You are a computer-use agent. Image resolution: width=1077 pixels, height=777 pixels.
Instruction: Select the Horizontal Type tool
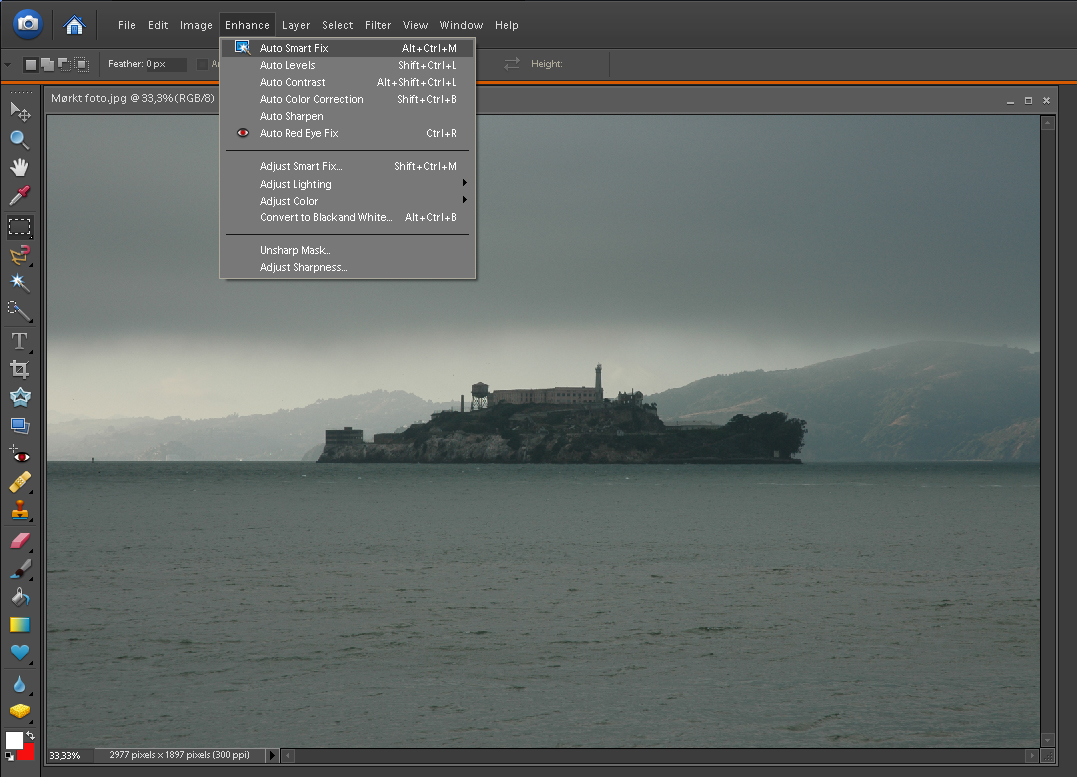pos(19,341)
